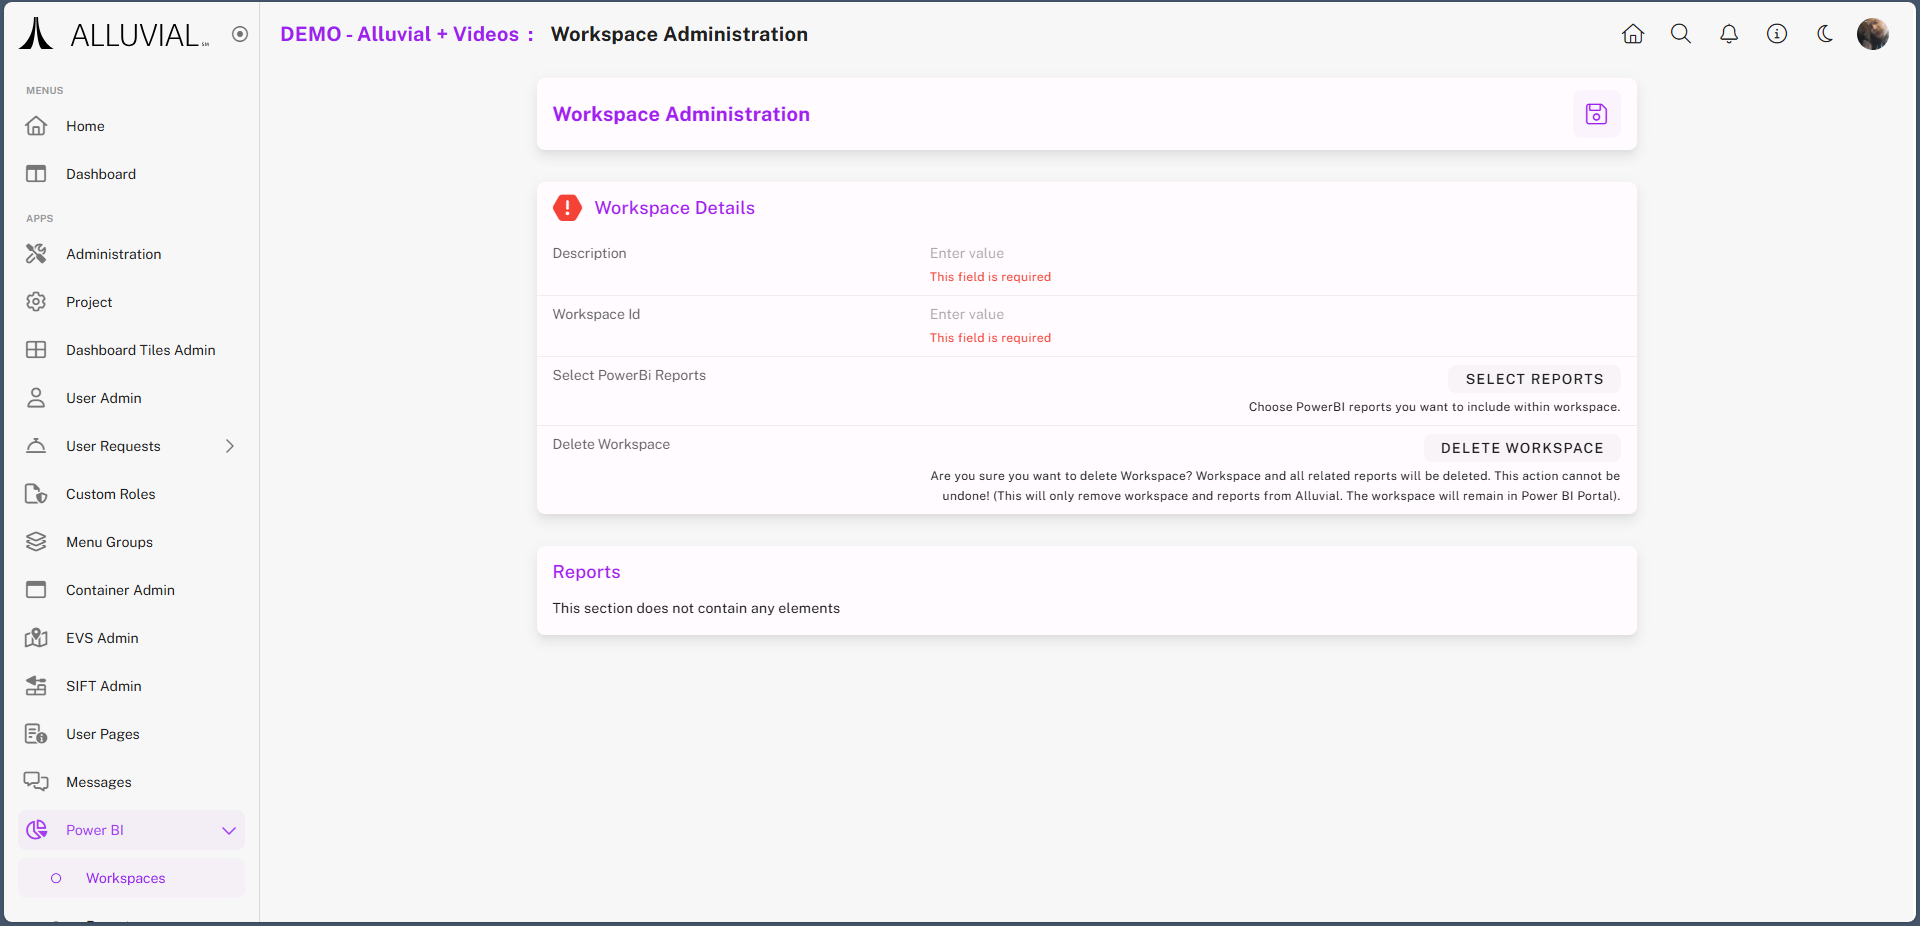Toggle dark mode with moon icon
The image size is (1920, 926).
[x=1824, y=34]
